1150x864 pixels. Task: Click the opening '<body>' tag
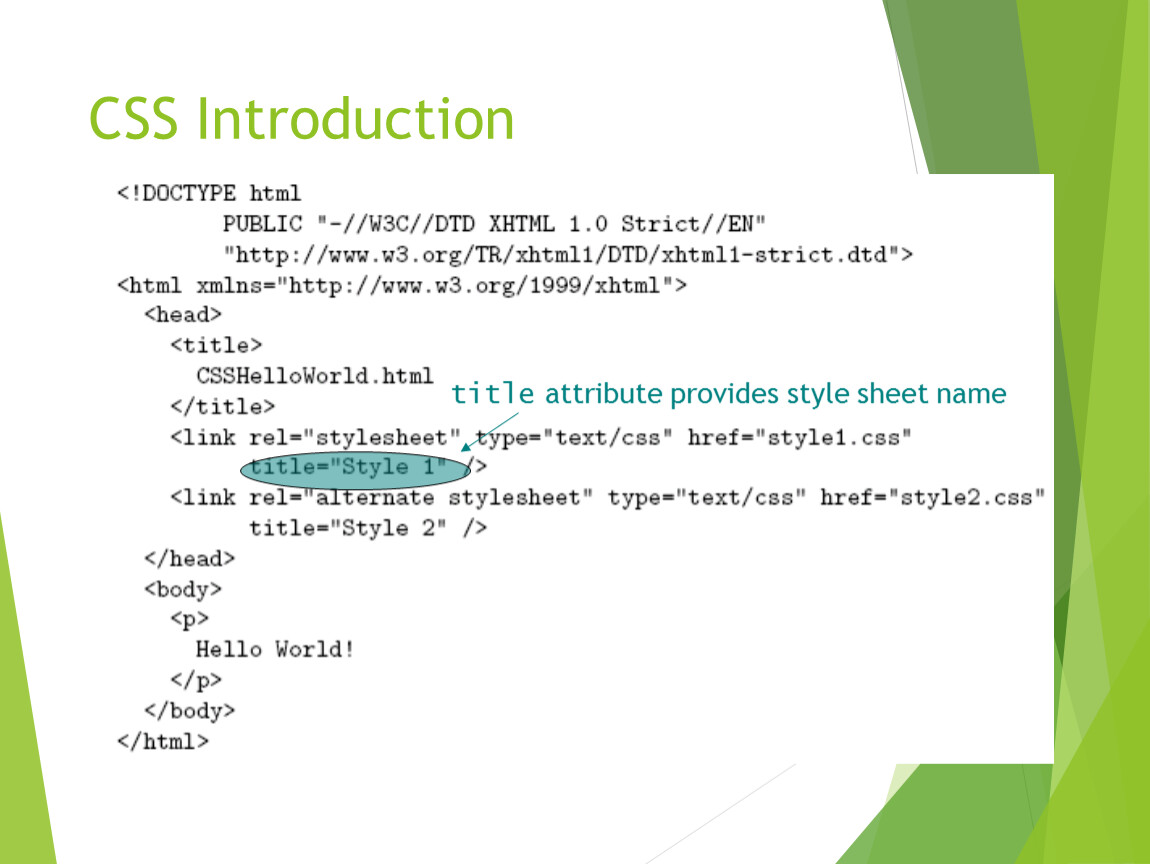click(183, 590)
